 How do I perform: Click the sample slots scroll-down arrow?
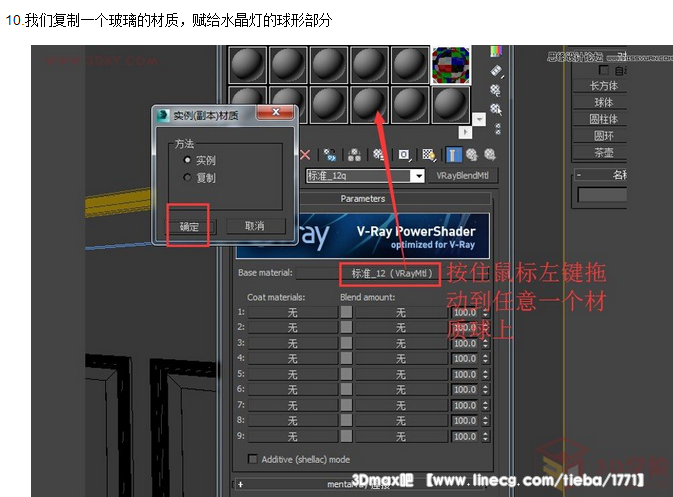pyautogui.click(x=479, y=119)
